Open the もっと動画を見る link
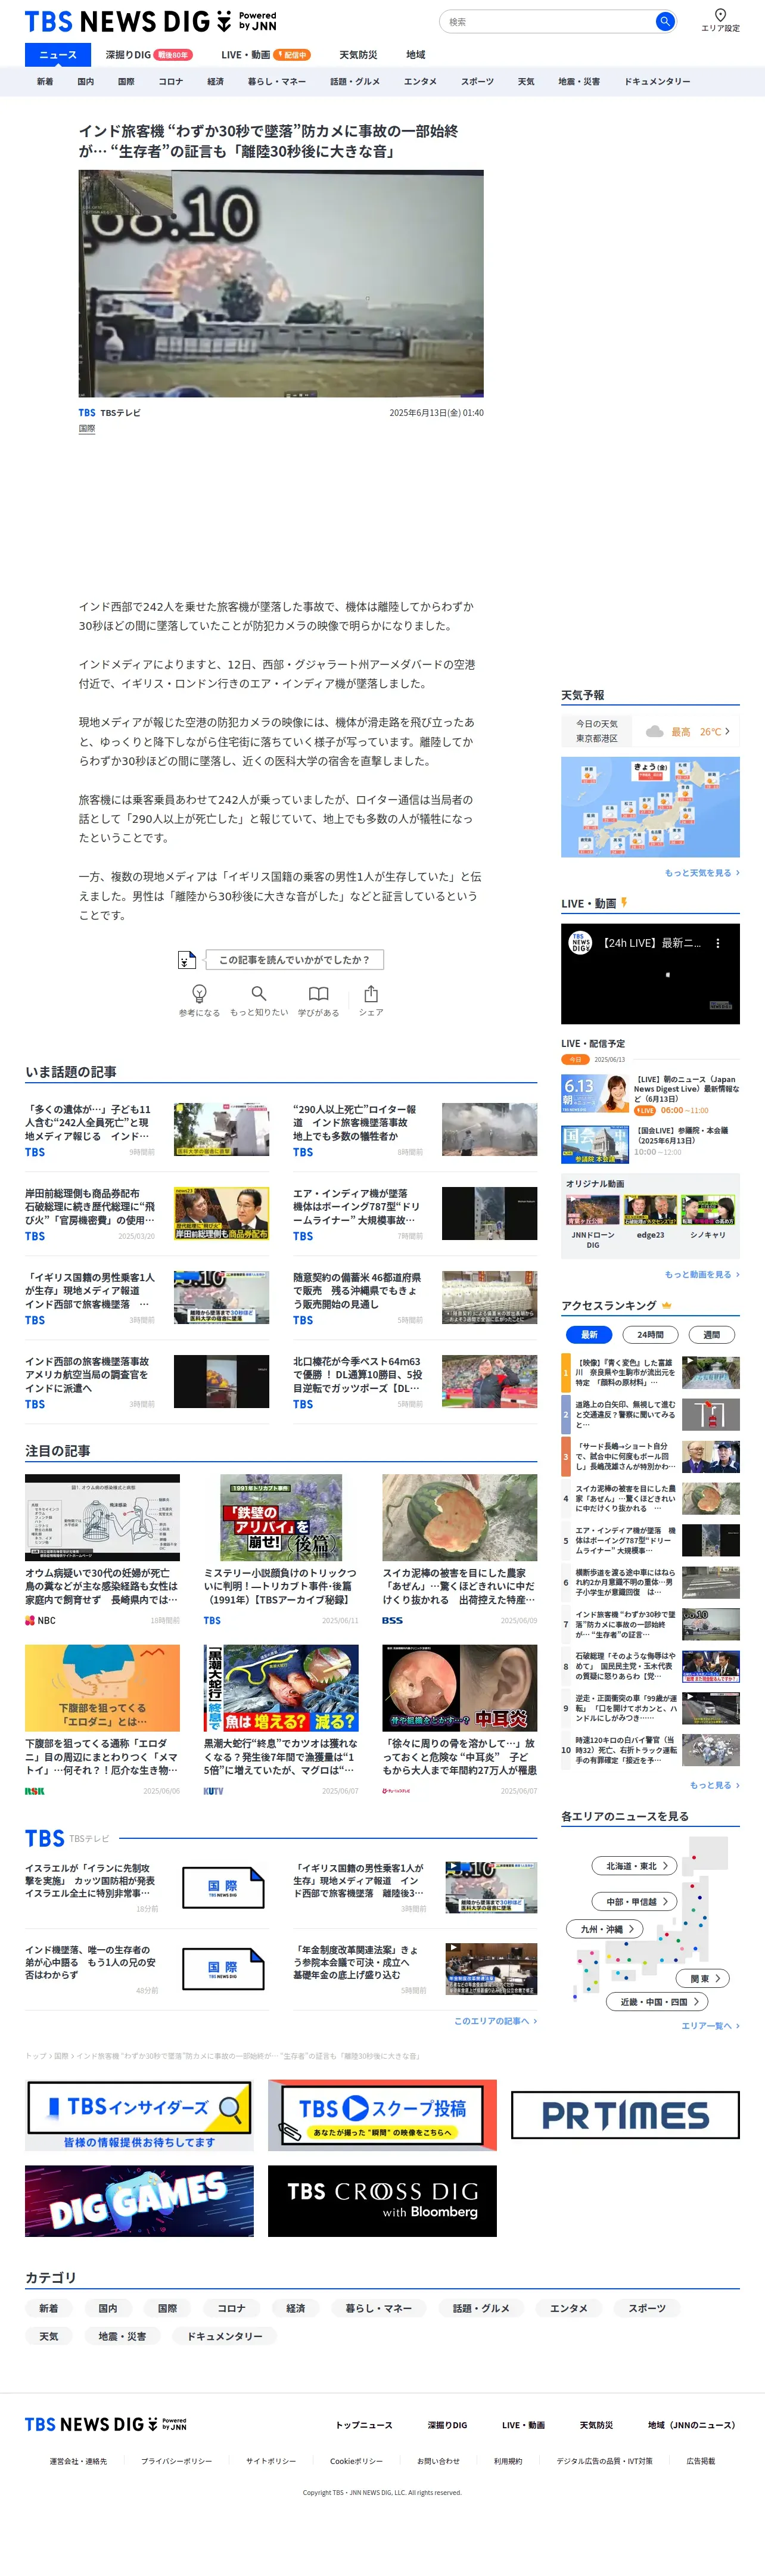The image size is (765, 2576). click(702, 1274)
